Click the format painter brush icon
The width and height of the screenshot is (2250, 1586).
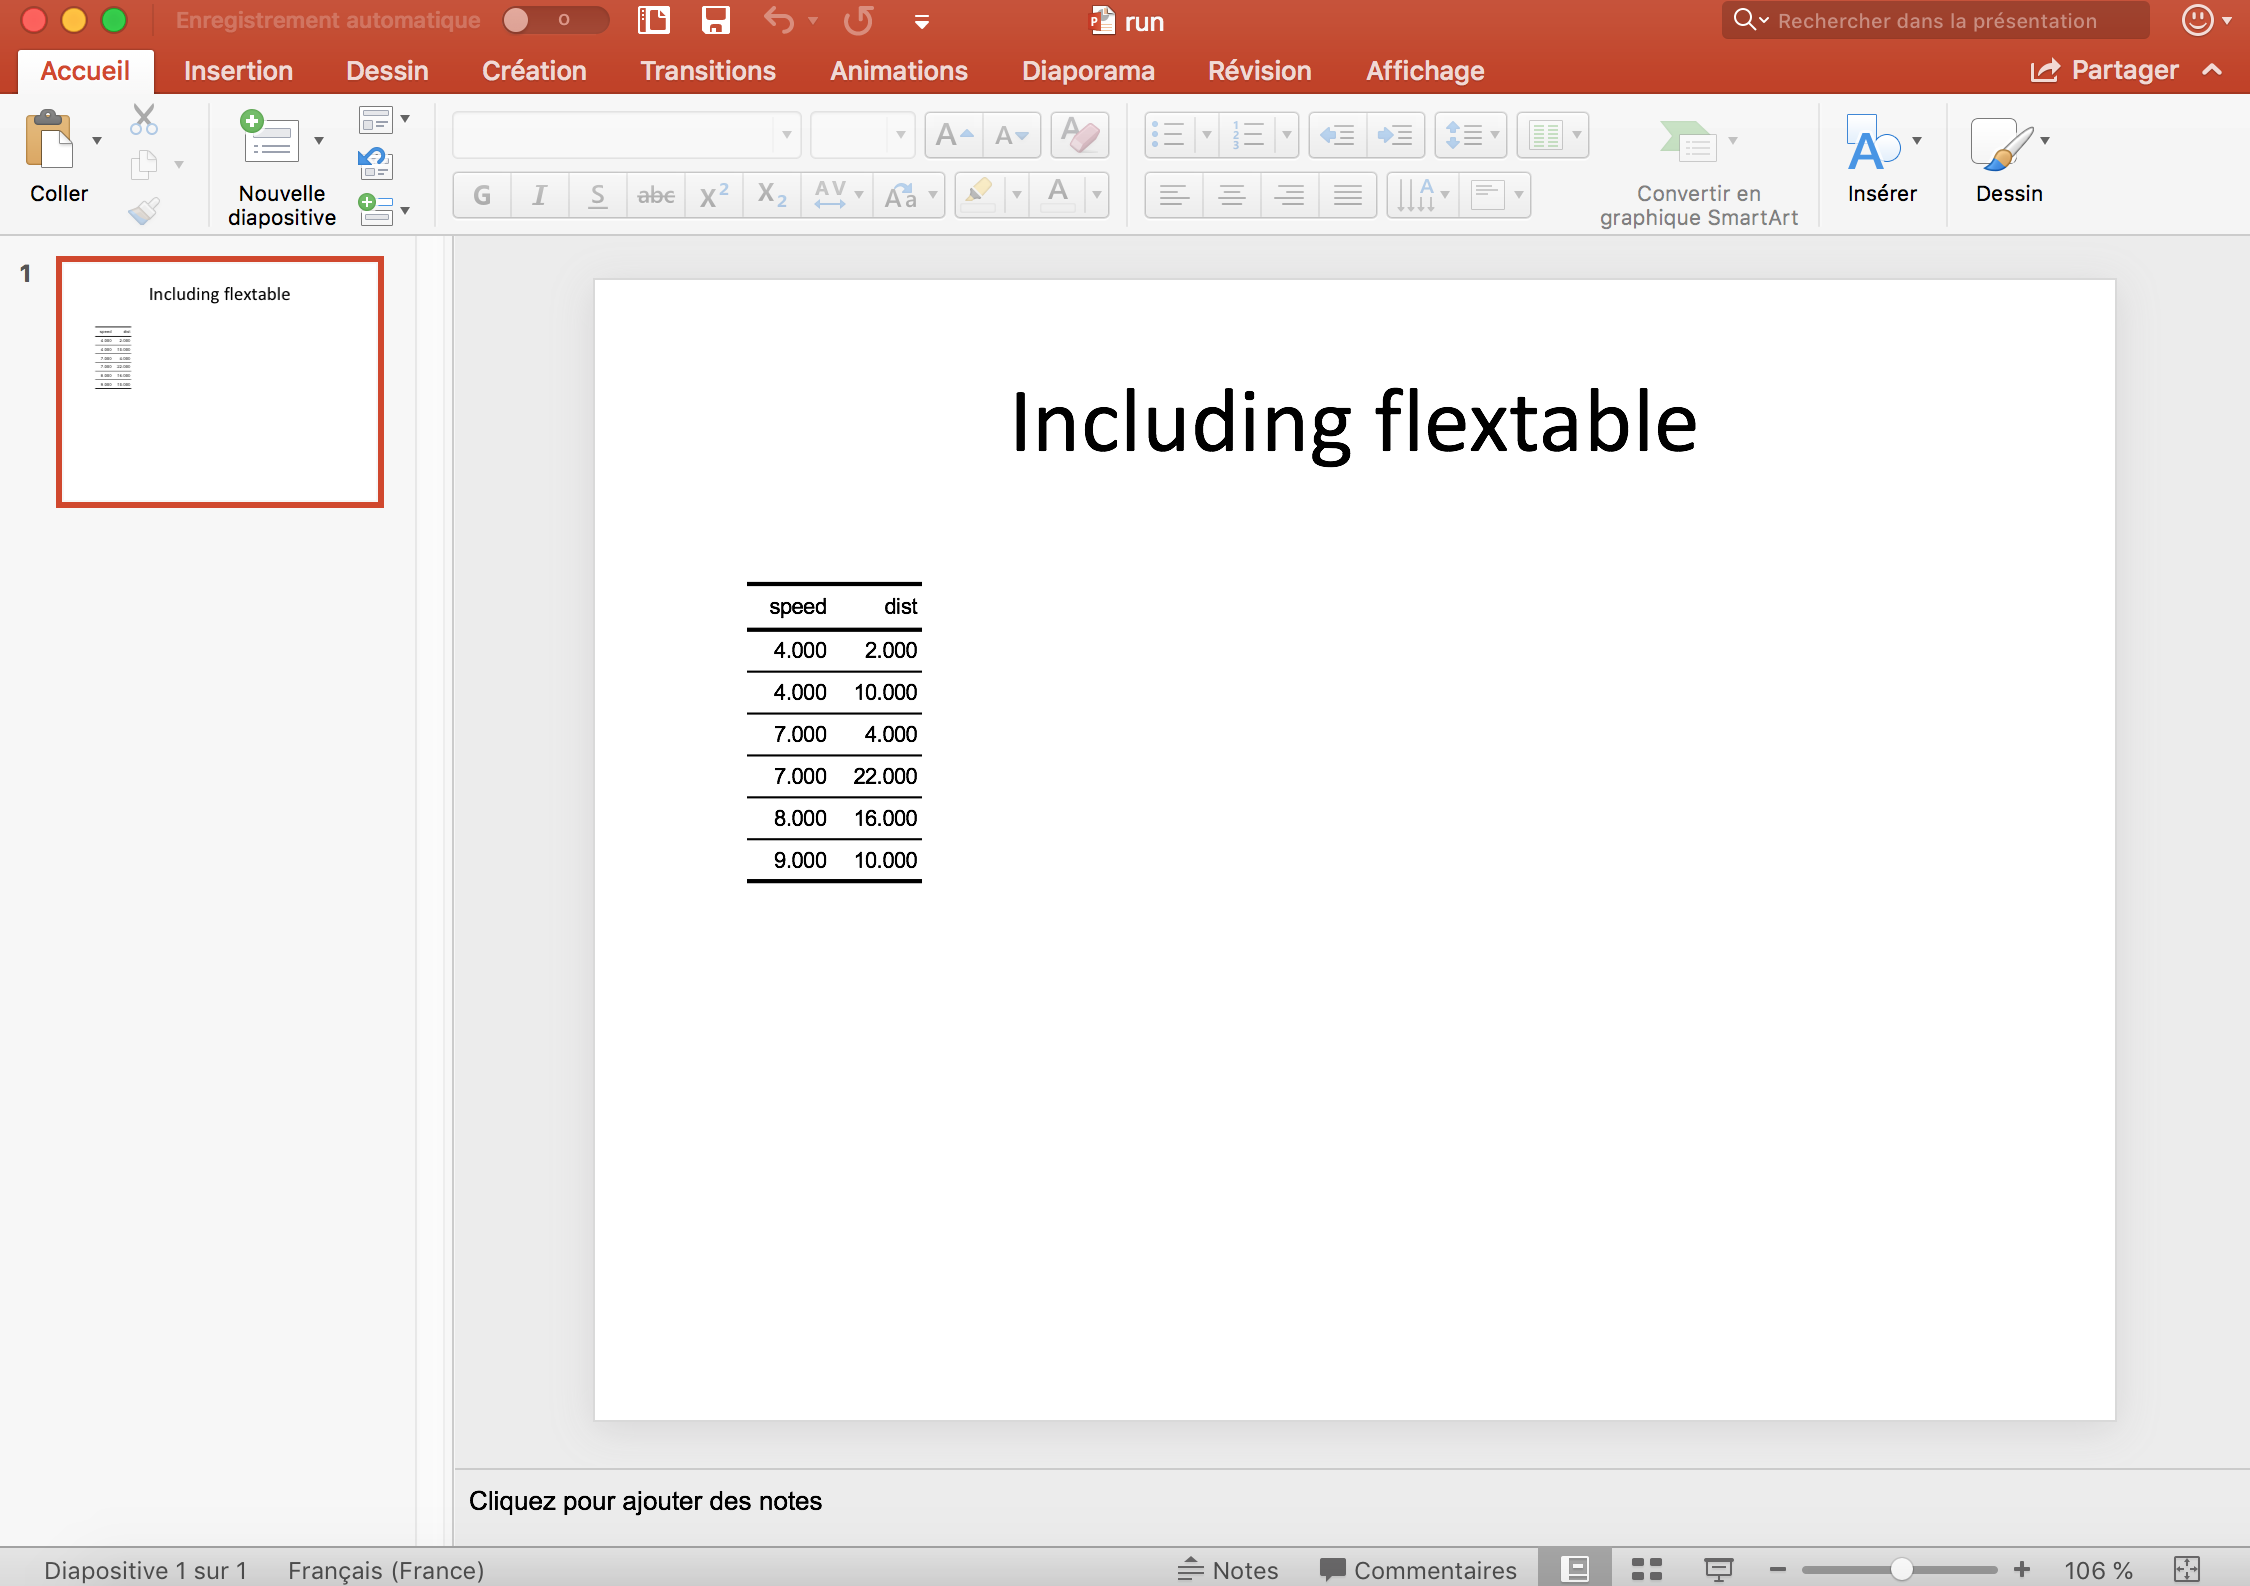(143, 210)
